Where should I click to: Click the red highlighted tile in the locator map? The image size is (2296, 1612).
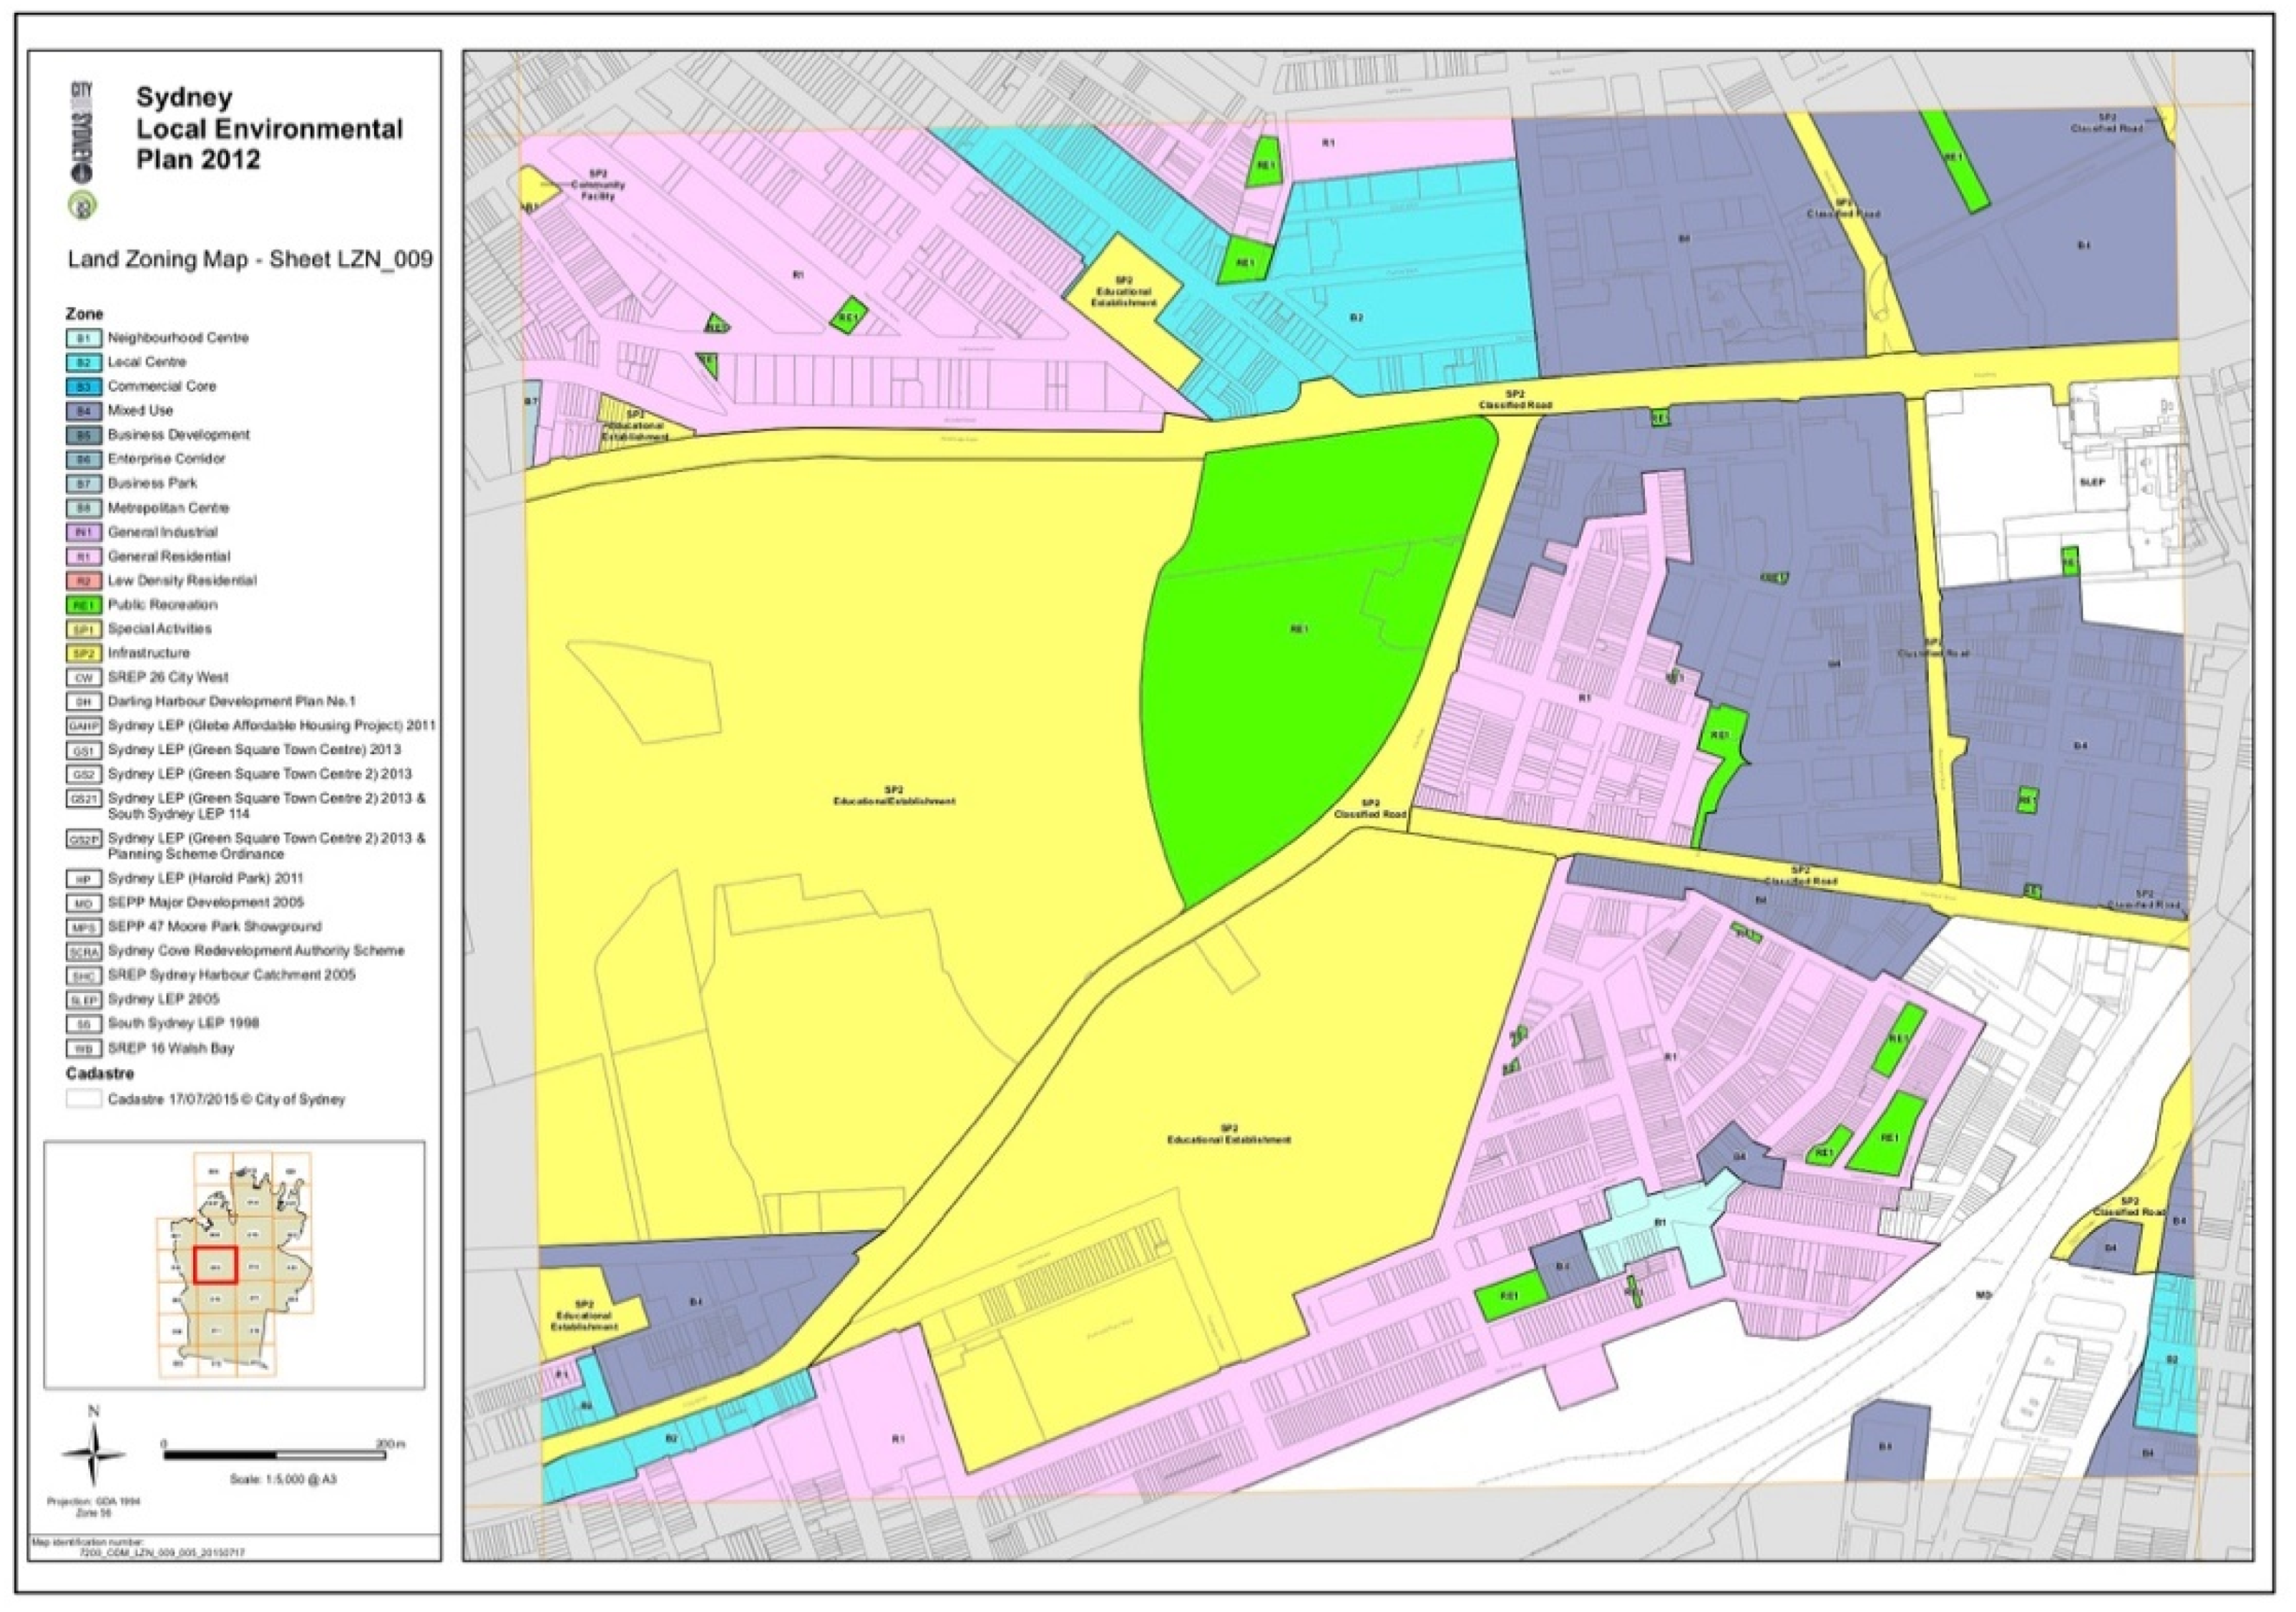point(215,1265)
